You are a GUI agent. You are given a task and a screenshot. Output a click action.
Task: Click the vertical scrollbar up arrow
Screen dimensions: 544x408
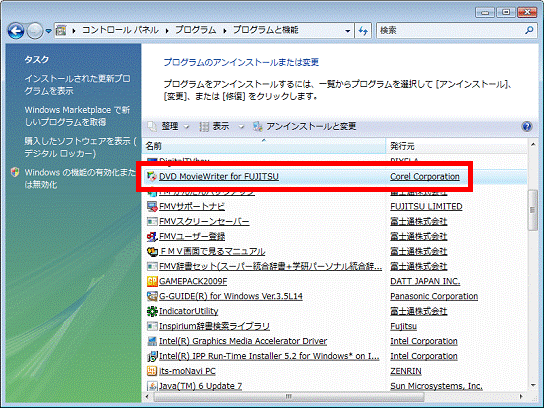[x=533, y=145]
